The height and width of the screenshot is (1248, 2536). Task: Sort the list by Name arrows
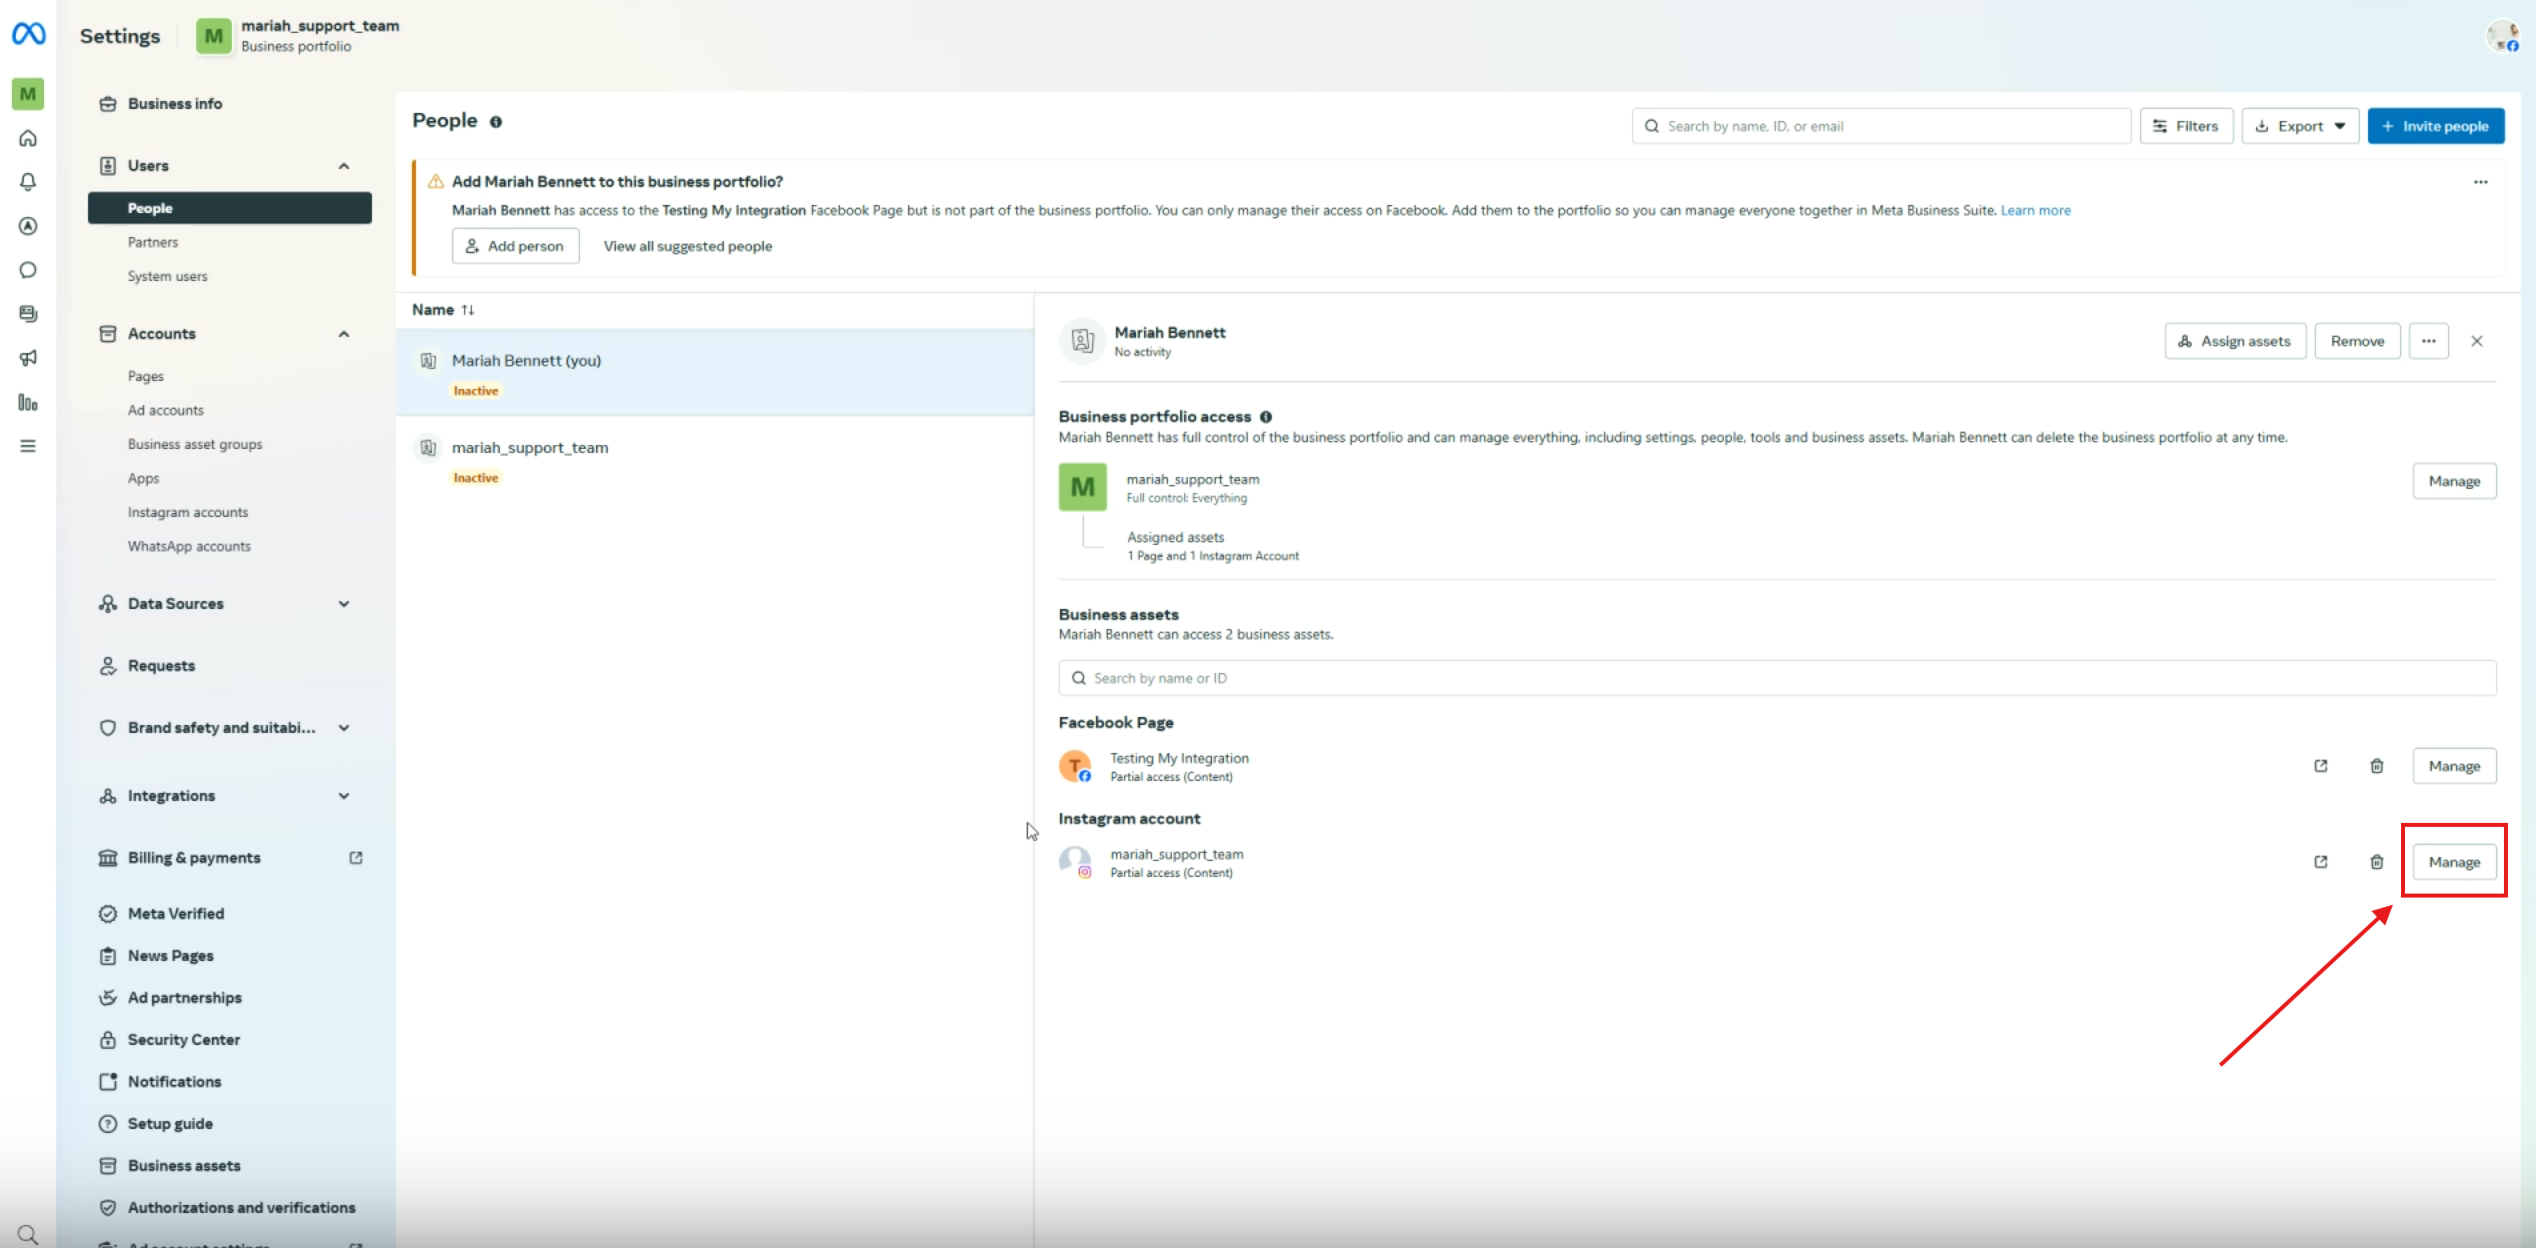tap(468, 310)
